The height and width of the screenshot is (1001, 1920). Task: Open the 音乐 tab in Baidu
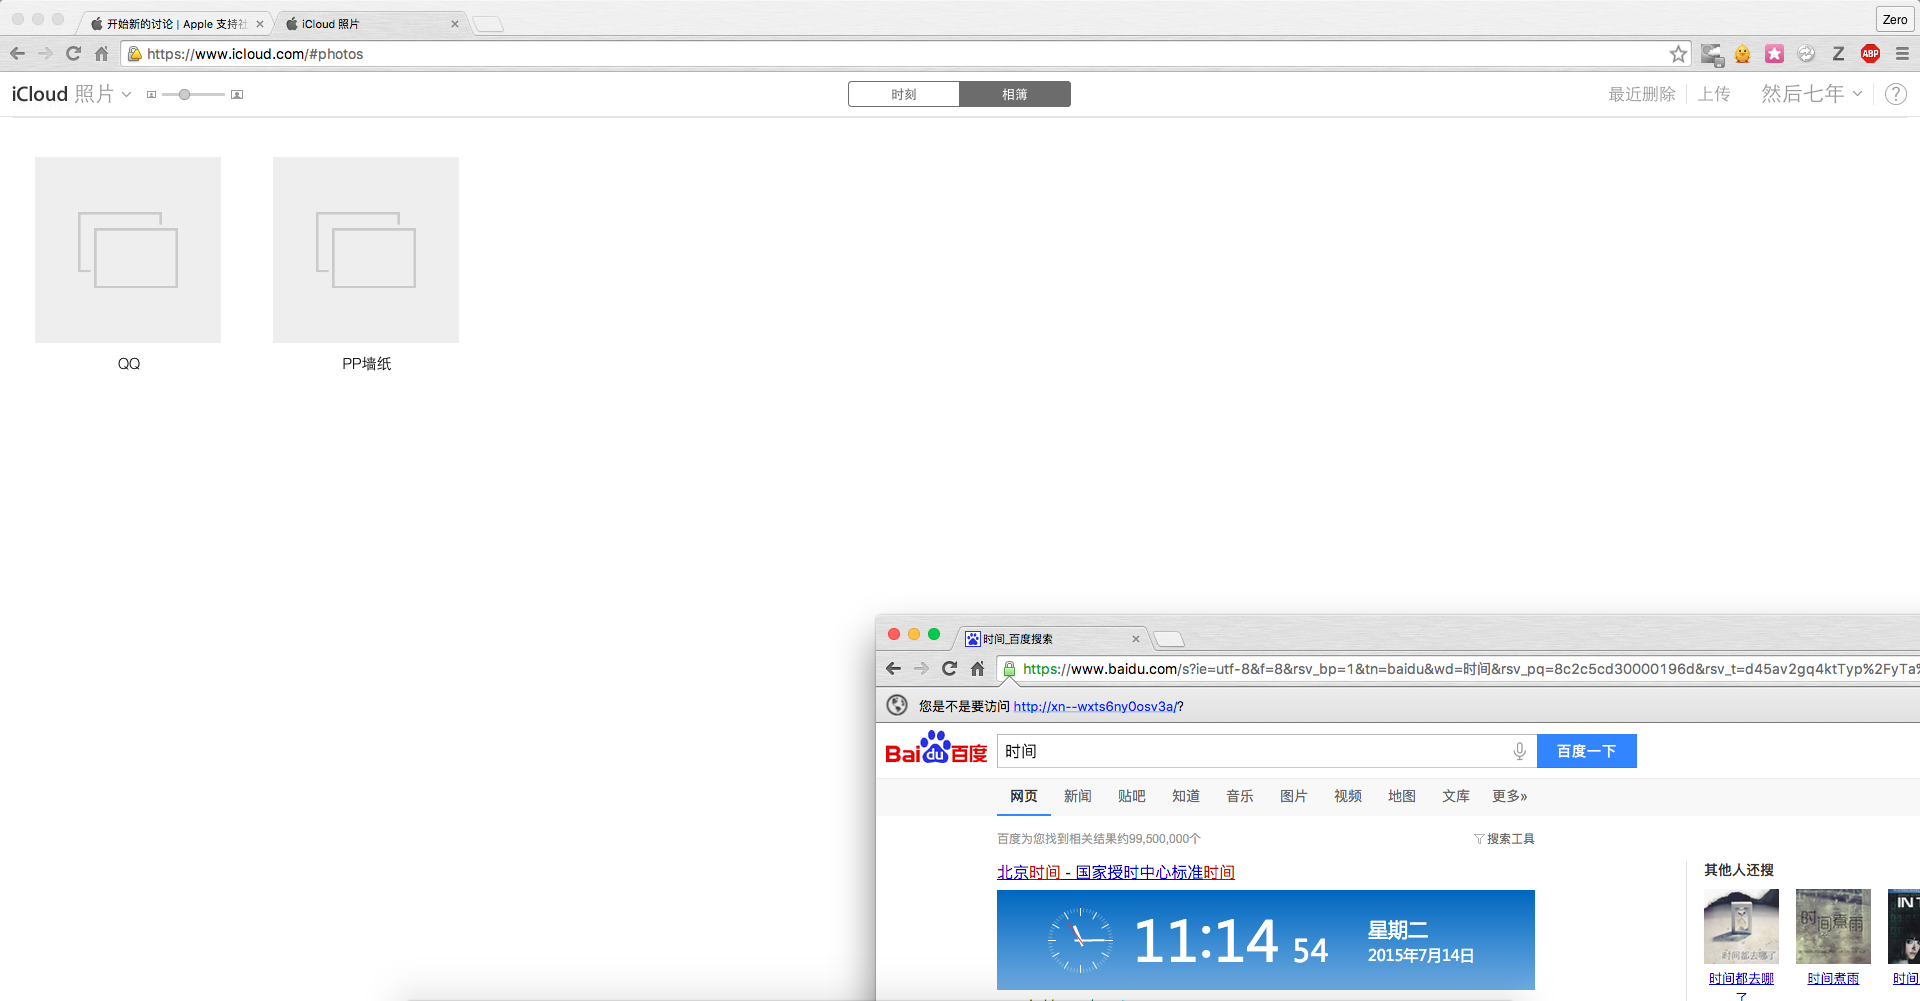(1239, 796)
